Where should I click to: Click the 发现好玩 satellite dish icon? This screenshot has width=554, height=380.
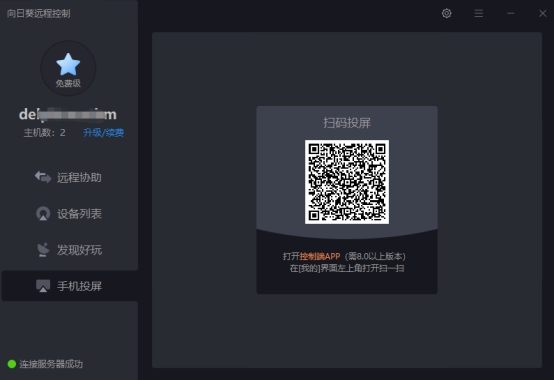pyautogui.click(x=43, y=250)
